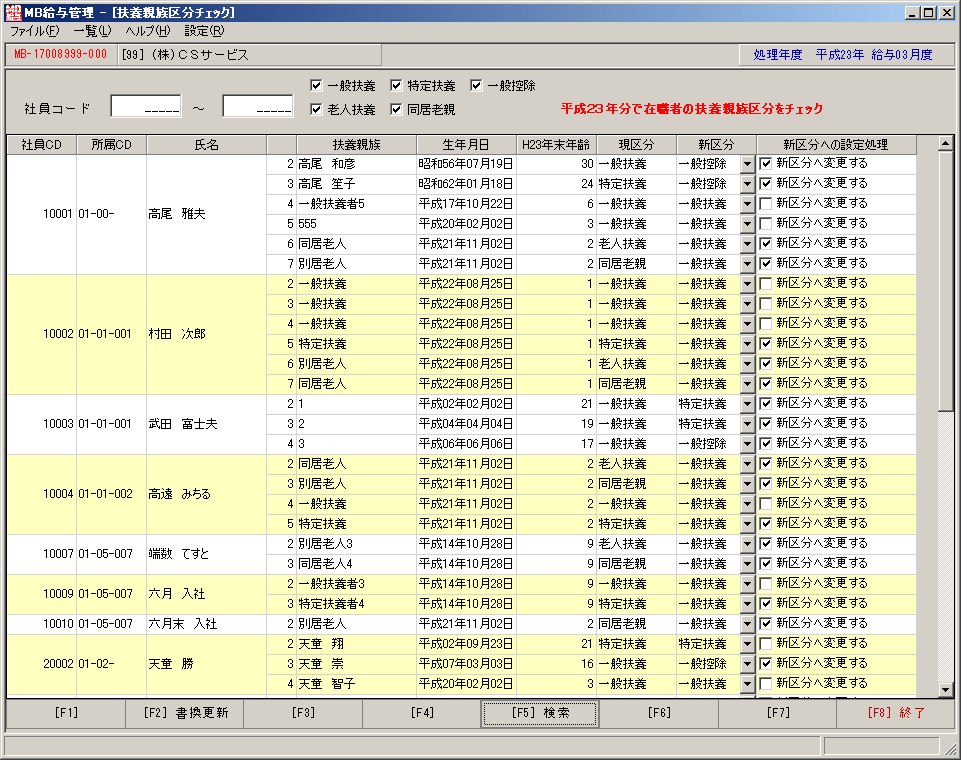
Task: Open the ヘルプ(H) menu
Action: click(148, 31)
